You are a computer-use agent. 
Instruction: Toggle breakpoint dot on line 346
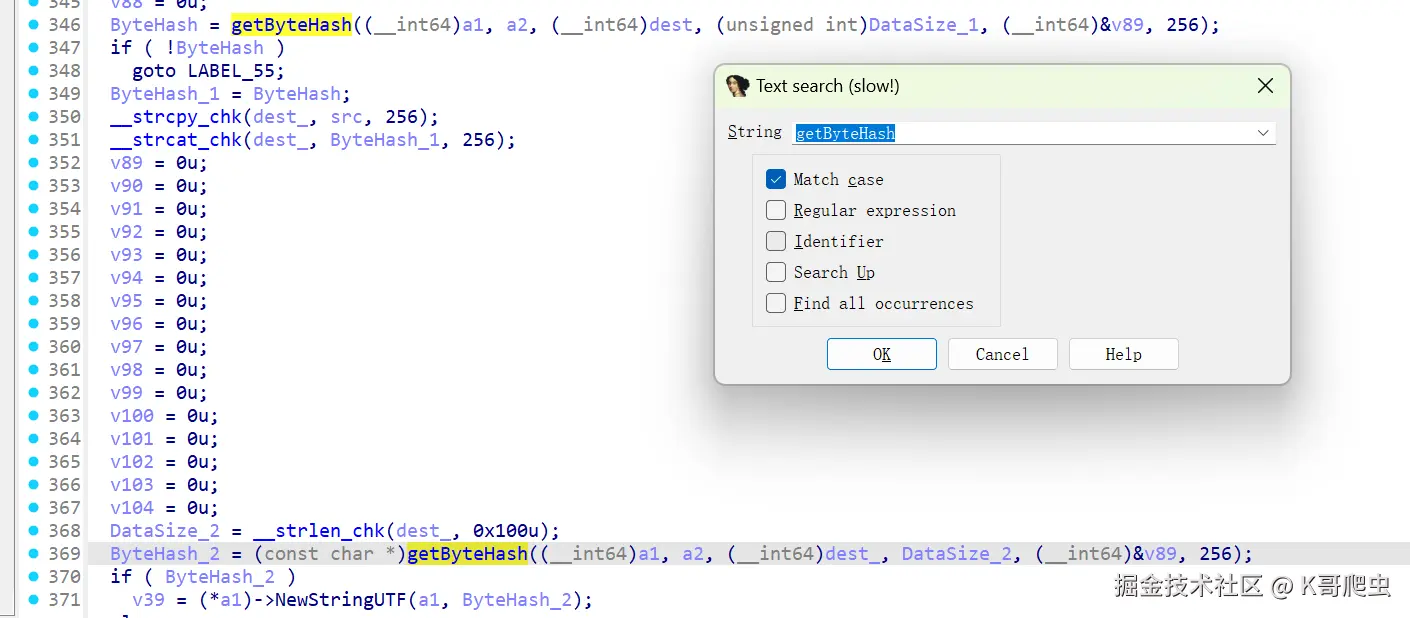tap(34, 24)
